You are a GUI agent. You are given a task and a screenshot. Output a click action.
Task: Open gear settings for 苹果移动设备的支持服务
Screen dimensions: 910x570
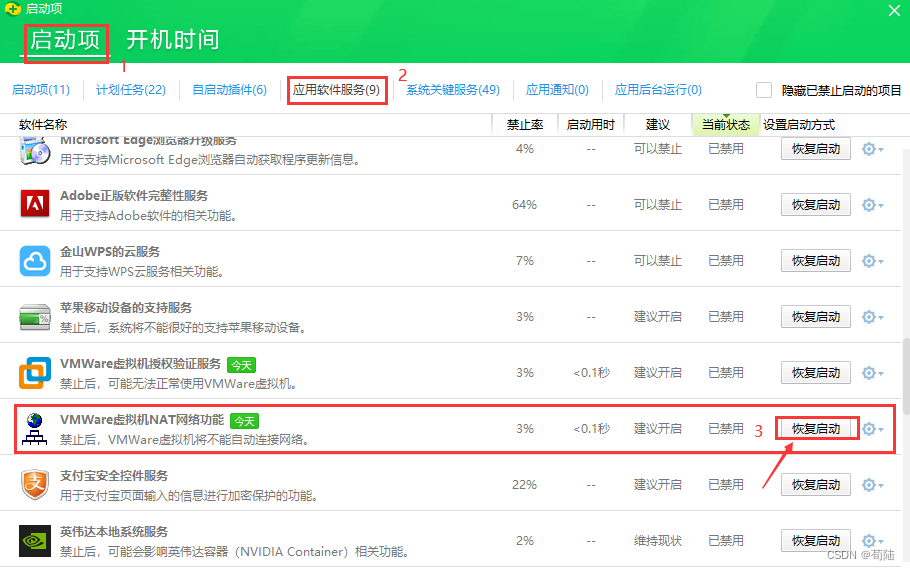click(x=872, y=317)
